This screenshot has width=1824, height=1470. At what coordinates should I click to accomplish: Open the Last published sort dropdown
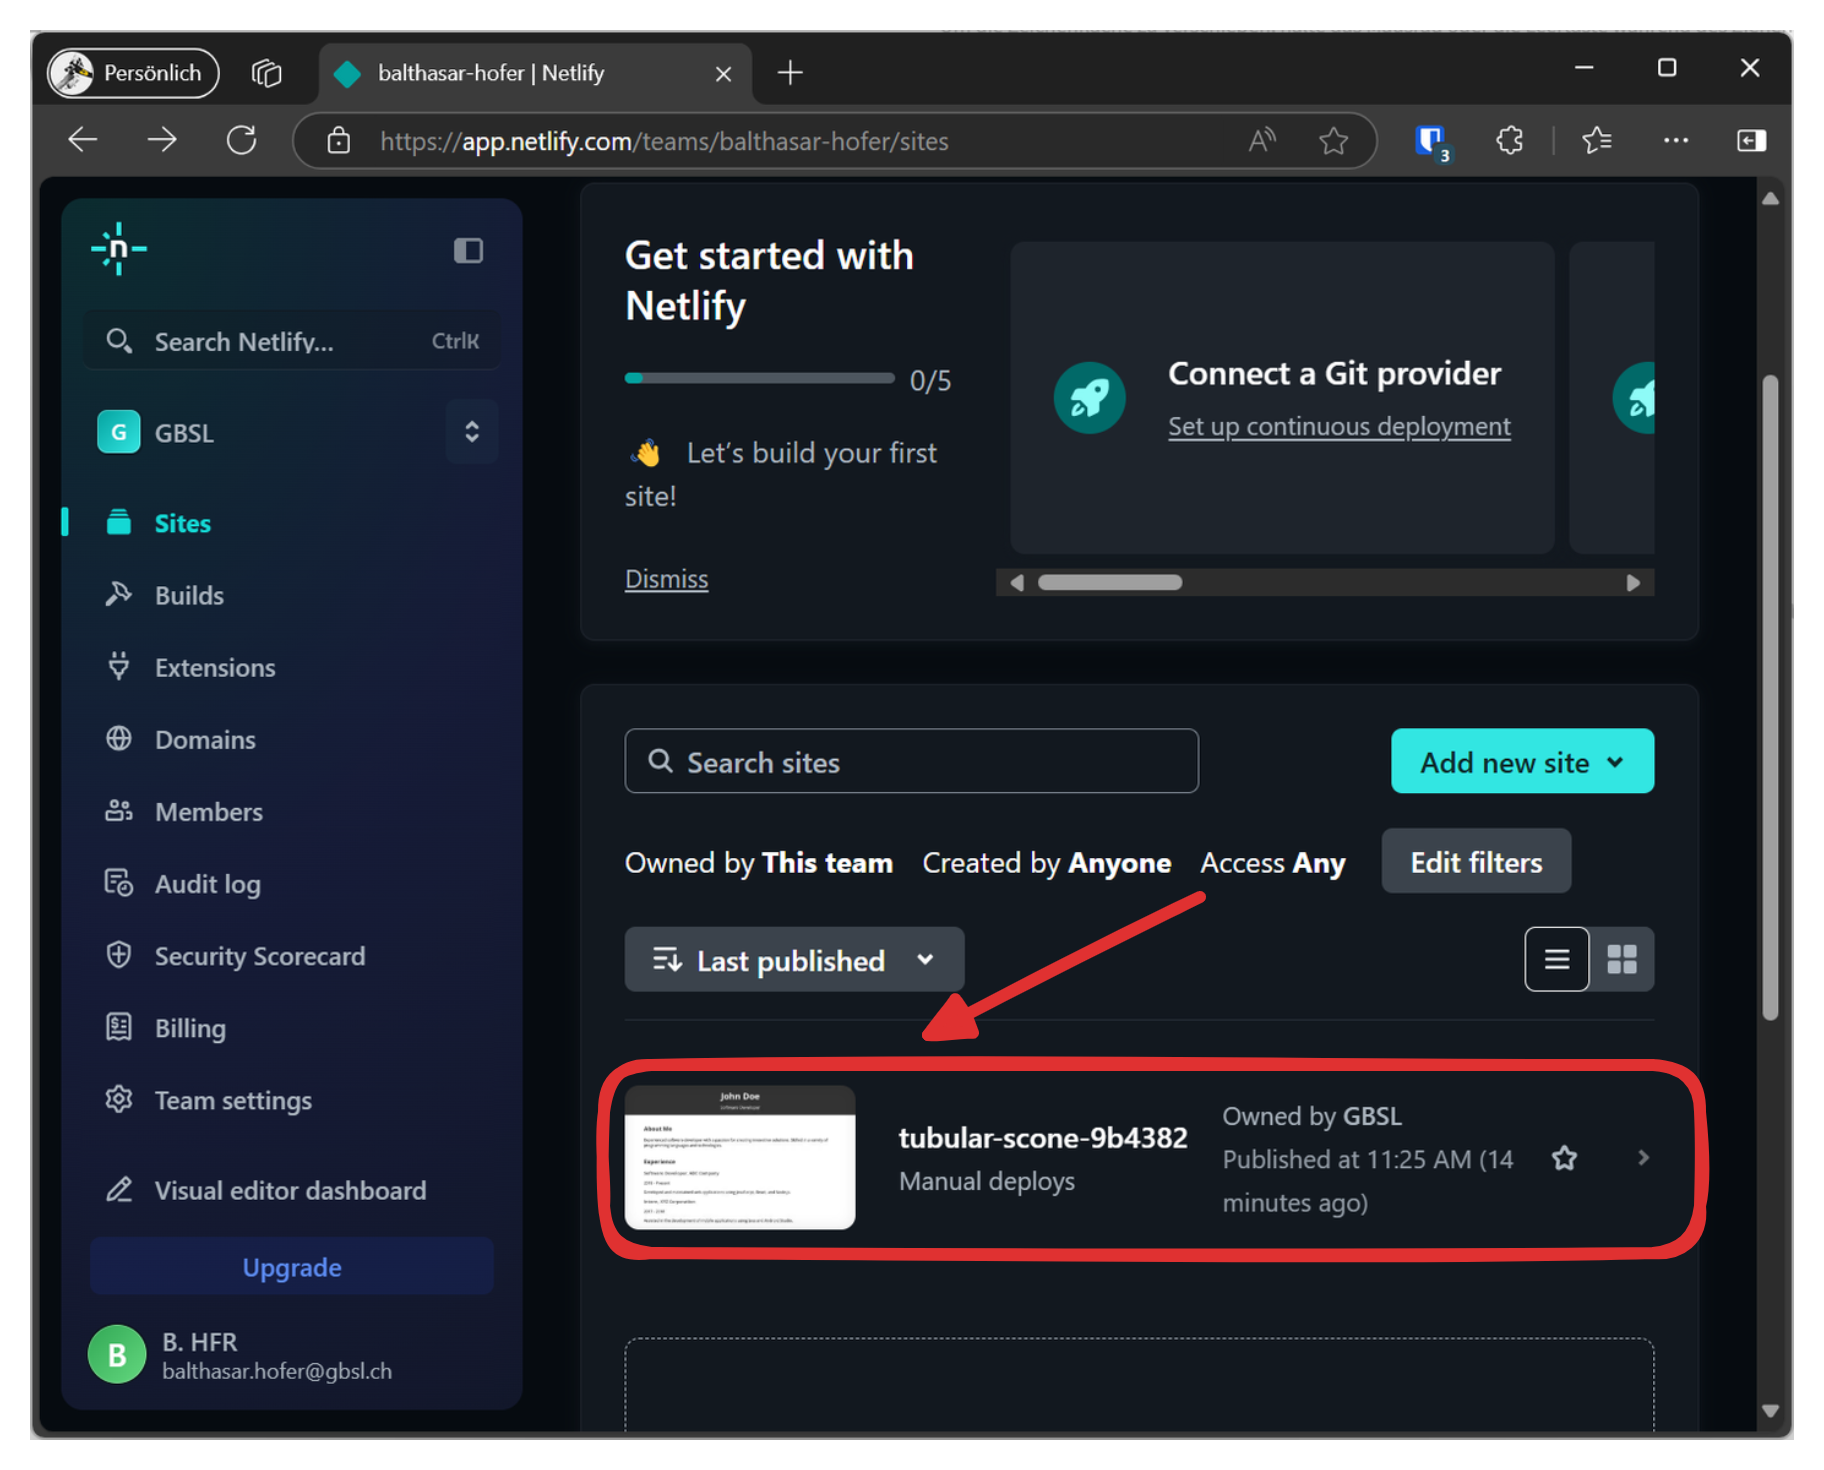794,960
